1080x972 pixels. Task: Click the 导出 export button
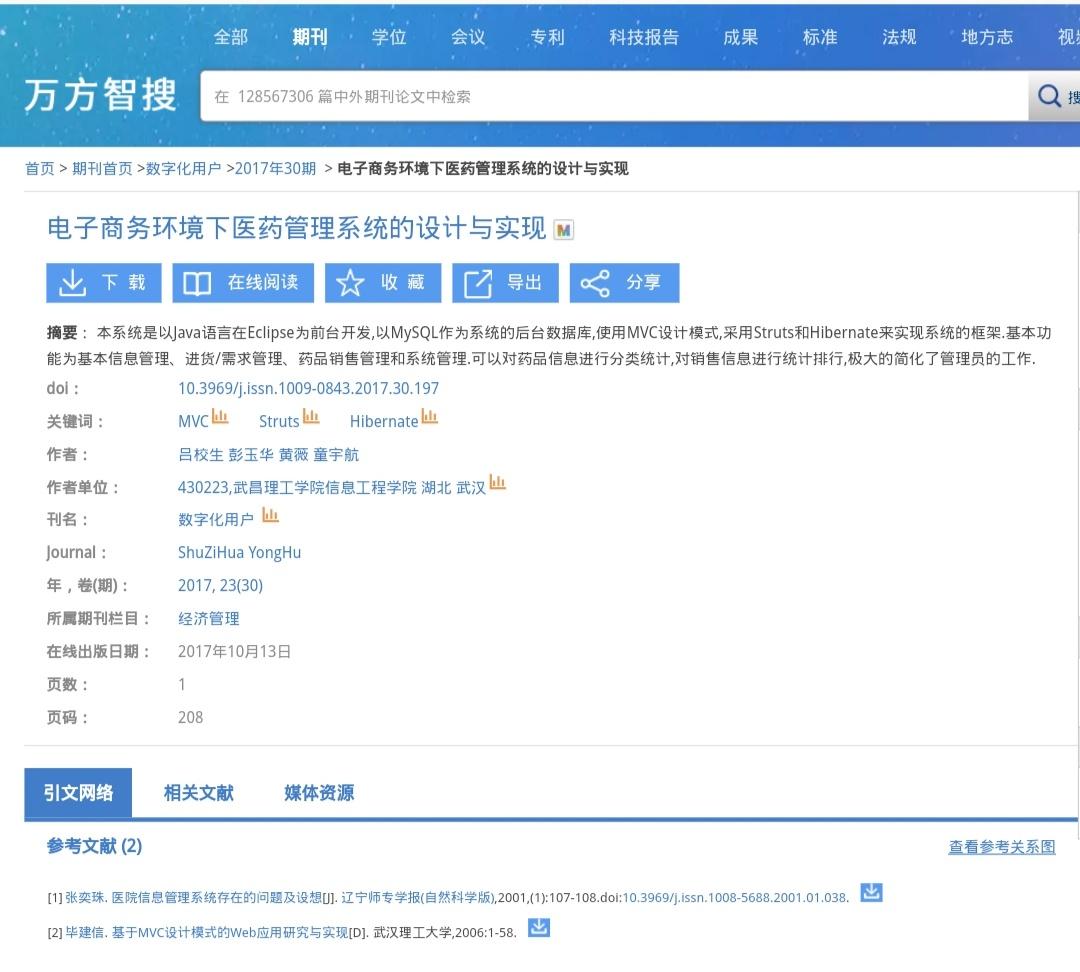click(x=505, y=283)
